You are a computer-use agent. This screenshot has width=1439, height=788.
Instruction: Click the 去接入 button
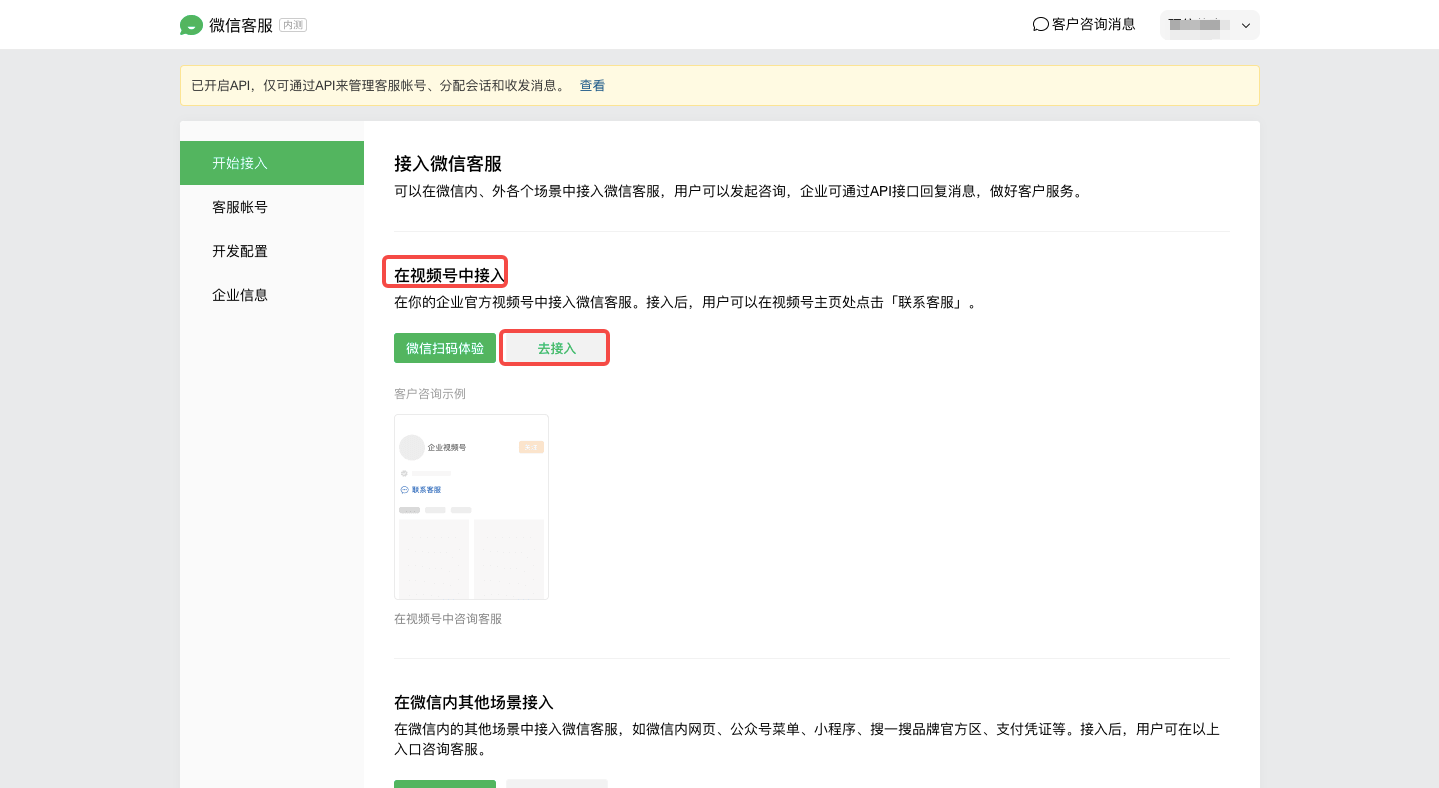557,348
